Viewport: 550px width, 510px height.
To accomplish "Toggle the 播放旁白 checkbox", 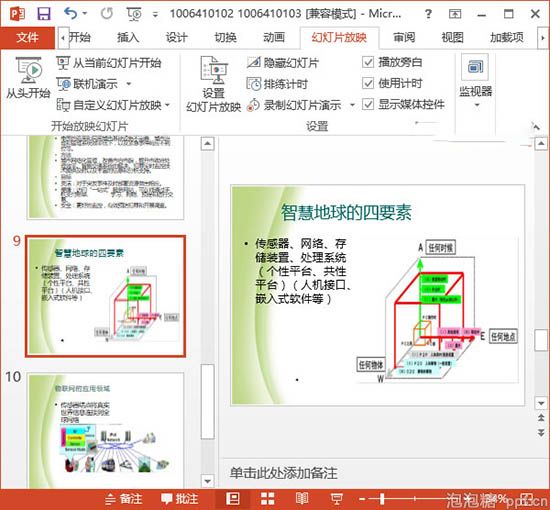I will (x=368, y=62).
